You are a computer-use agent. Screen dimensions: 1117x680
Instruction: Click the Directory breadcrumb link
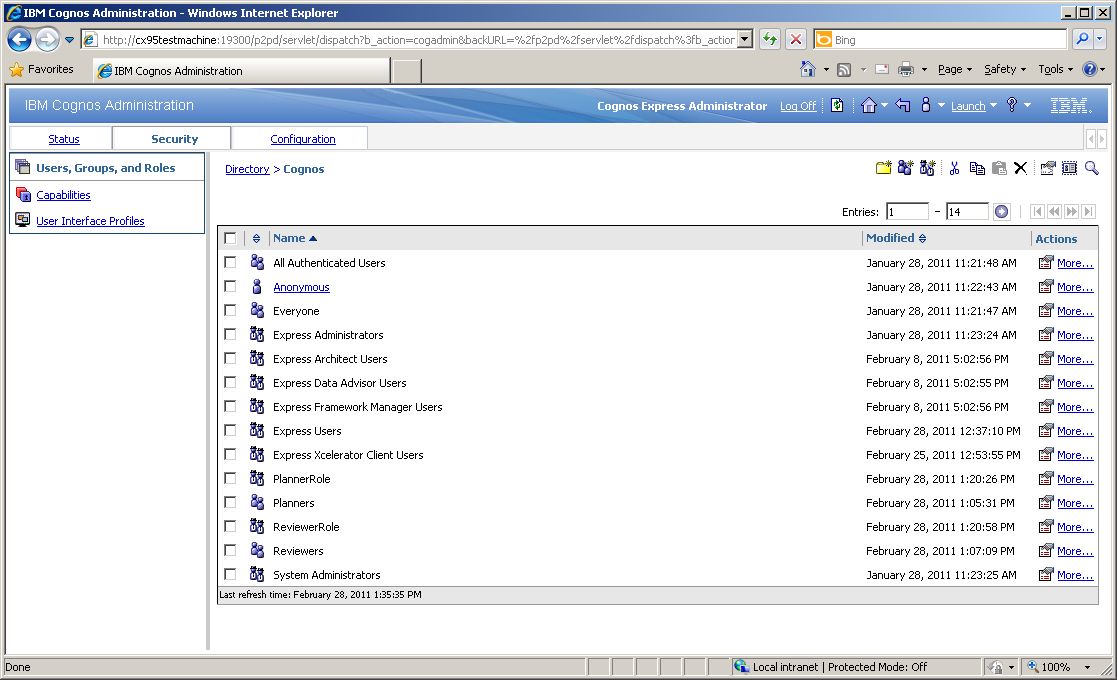247,169
